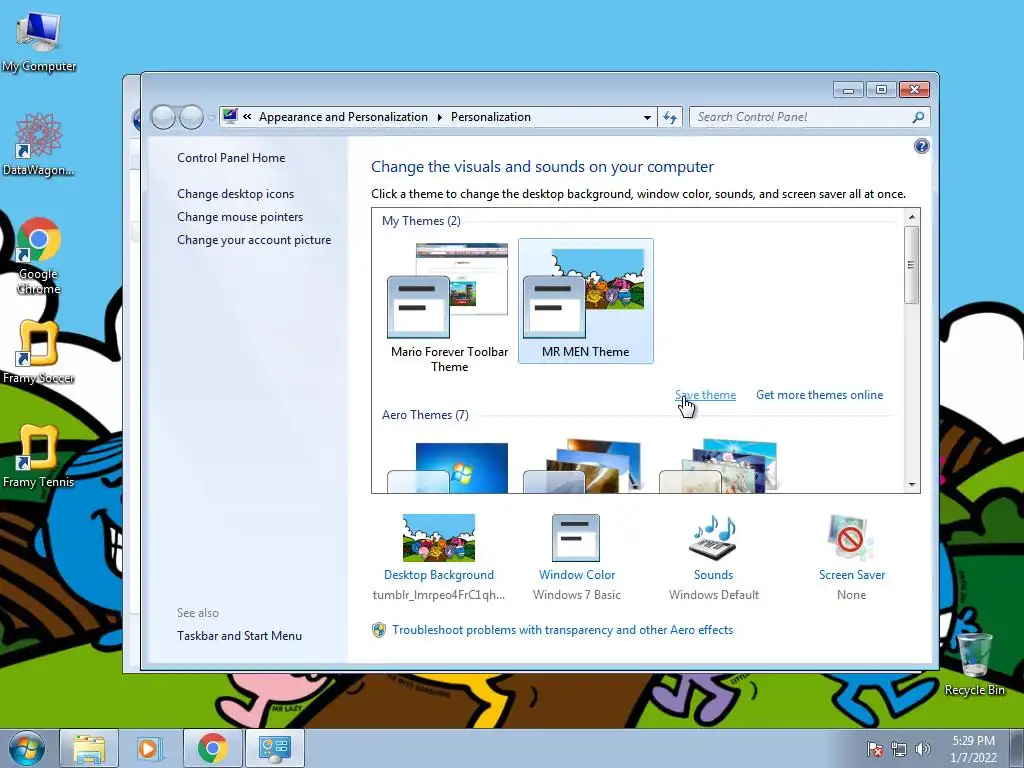The height and width of the screenshot is (768, 1024).
Task: Click the Save theme link
Action: point(705,394)
